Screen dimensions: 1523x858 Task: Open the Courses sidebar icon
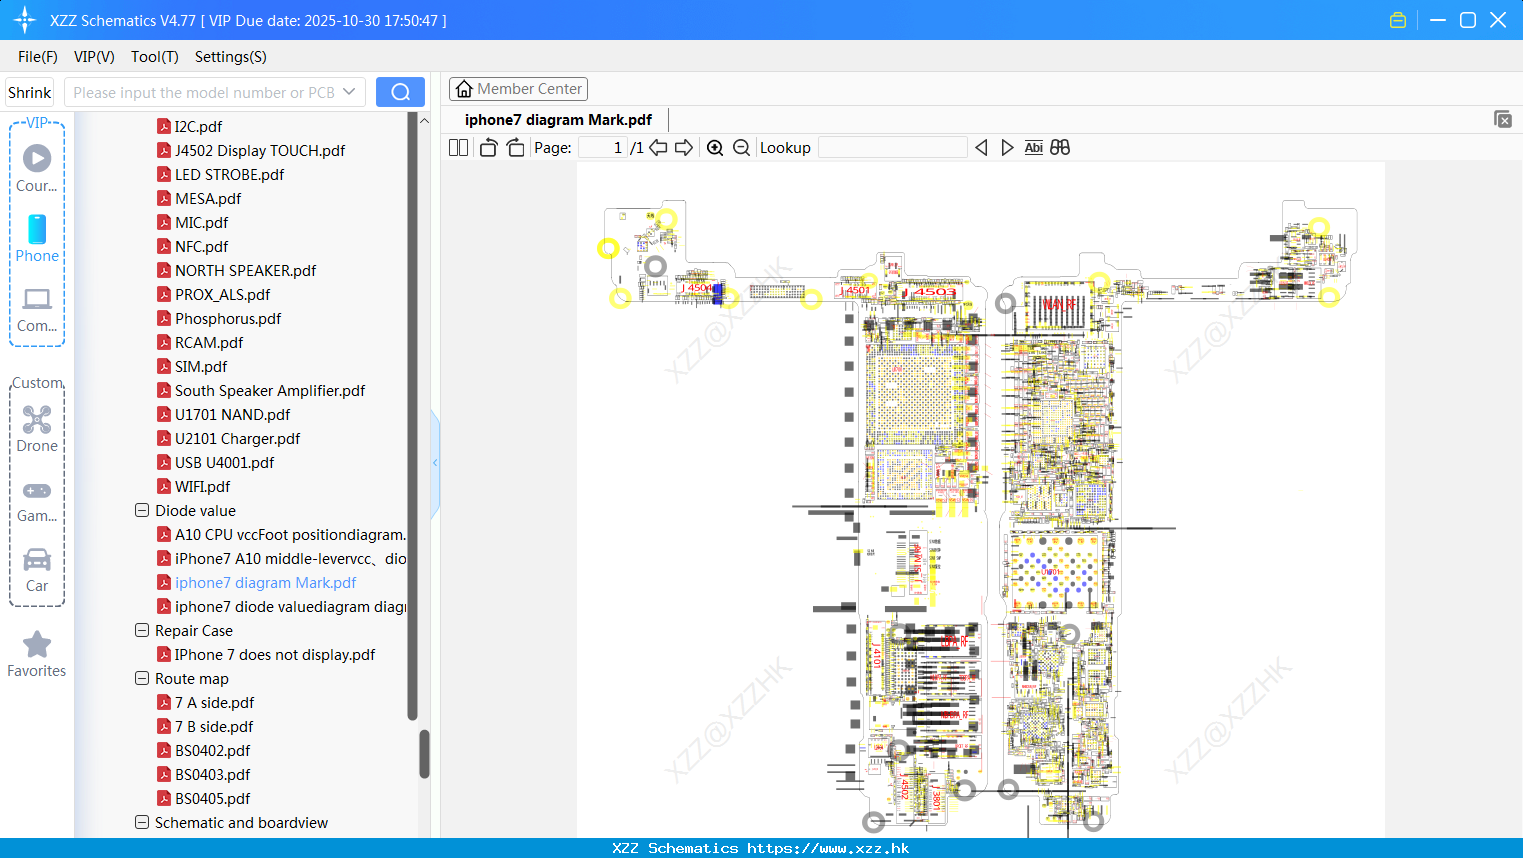(x=37, y=158)
